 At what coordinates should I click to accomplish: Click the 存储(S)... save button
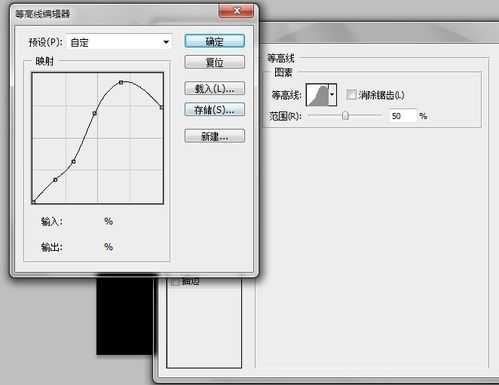214,110
